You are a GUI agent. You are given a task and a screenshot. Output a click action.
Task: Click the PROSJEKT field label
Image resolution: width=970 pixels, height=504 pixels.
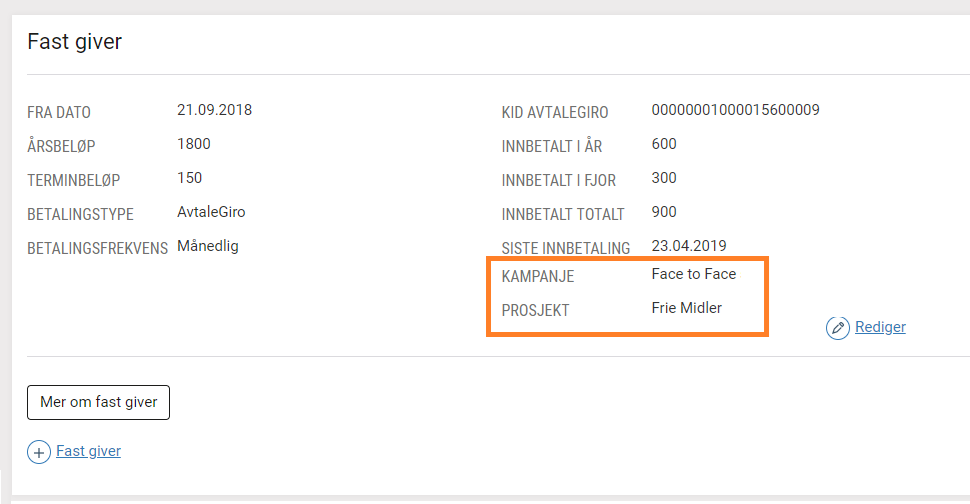pos(535,310)
